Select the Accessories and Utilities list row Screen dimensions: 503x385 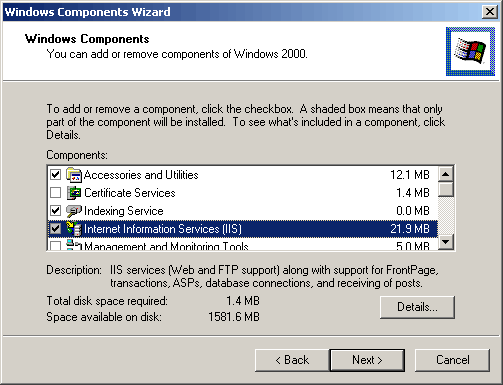(243, 175)
